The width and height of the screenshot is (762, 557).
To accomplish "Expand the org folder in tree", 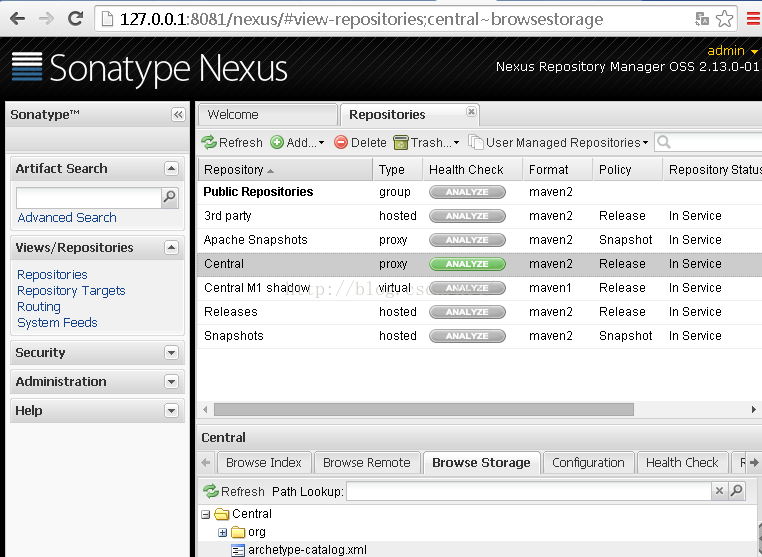I will [223, 532].
